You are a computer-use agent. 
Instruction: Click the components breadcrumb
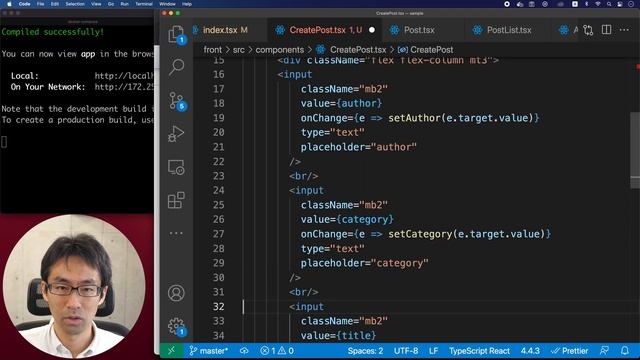280,50
